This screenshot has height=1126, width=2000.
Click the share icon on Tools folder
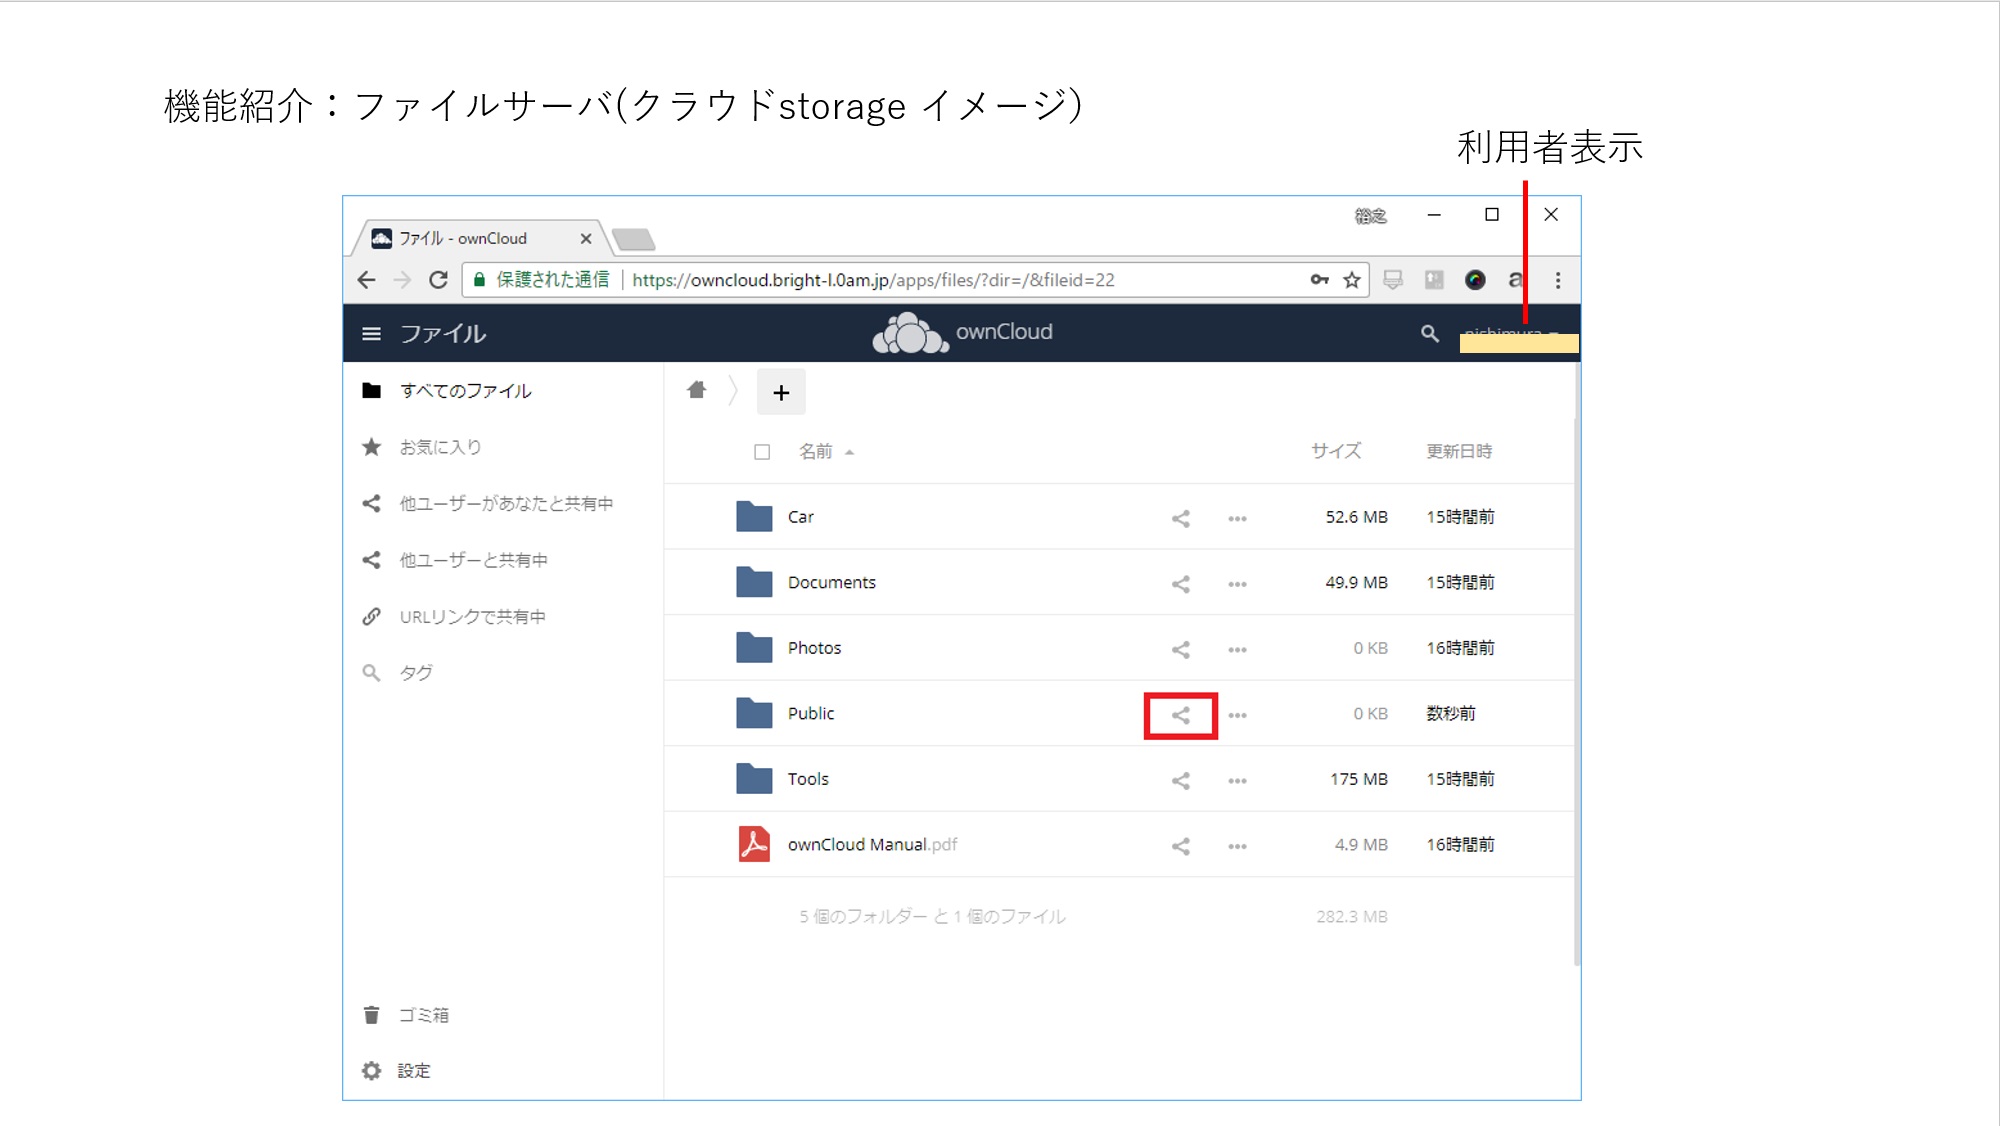point(1177,779)
